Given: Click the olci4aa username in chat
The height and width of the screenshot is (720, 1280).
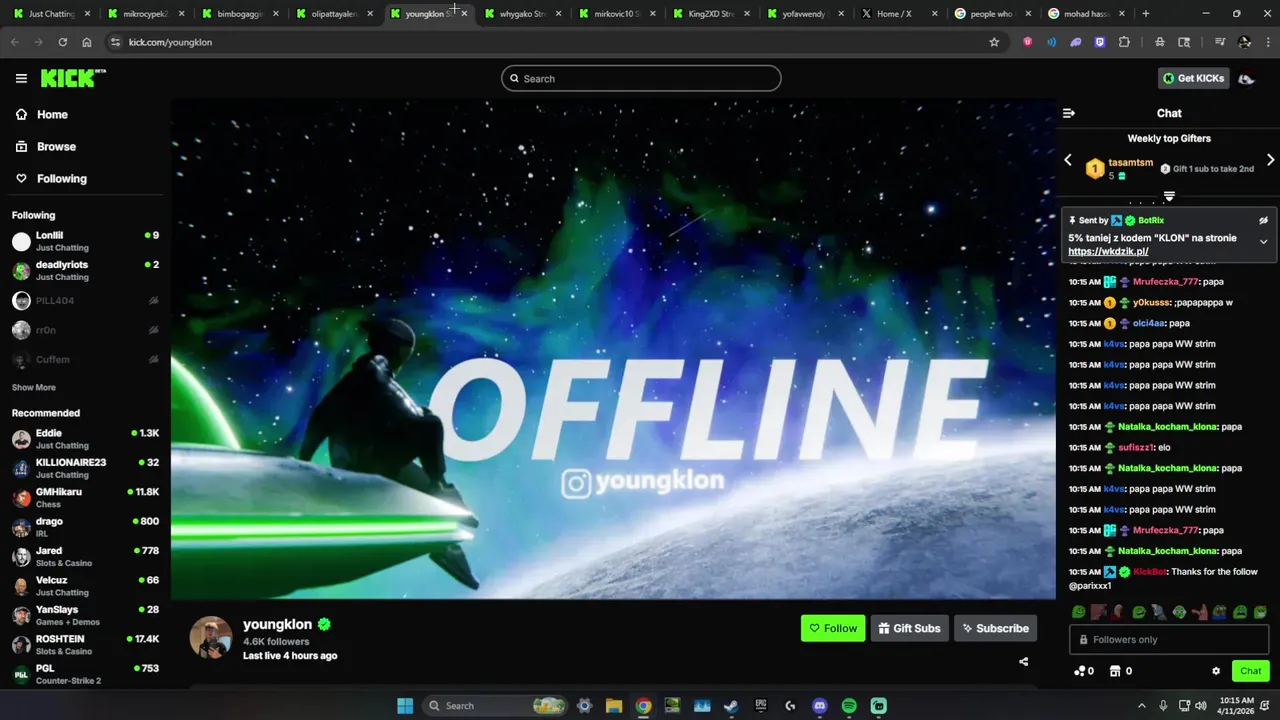Looking at the screenshot, I should pyautogui.click(x=1148, y=323).
